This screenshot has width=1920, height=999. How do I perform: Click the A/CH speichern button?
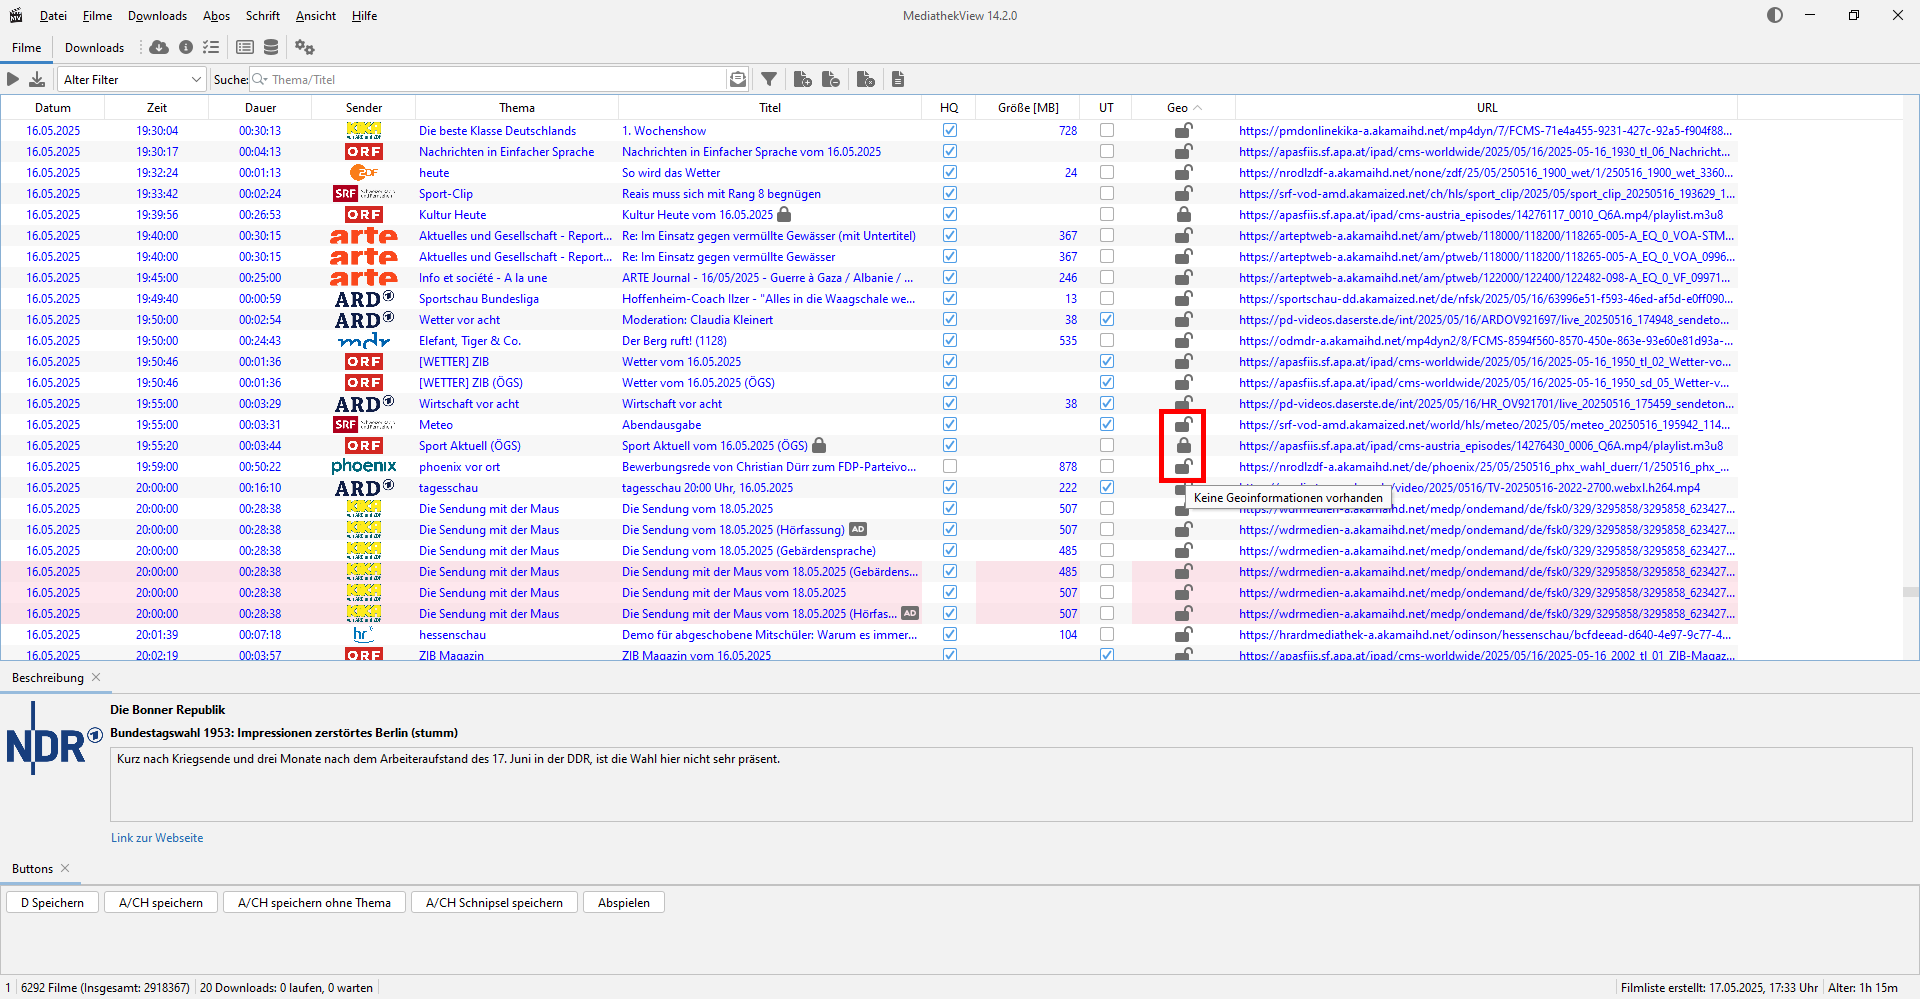coord(161,902)
